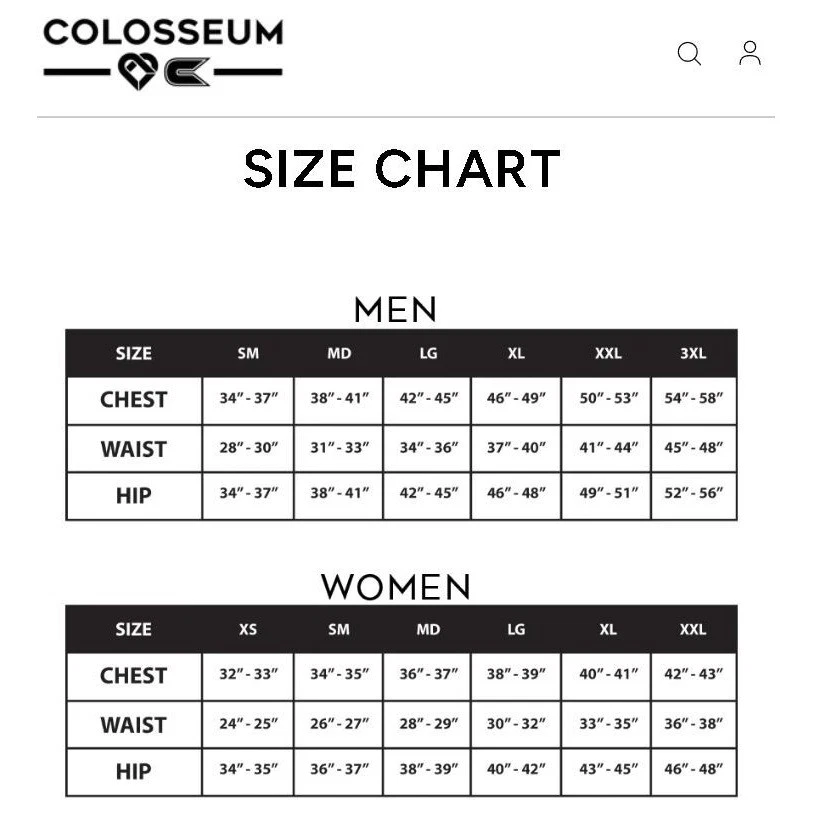Image resolution: width=813 pixels, height=813 pixels.
Task: Click the SIZE CHART heading
Action: tap(401, 169)
